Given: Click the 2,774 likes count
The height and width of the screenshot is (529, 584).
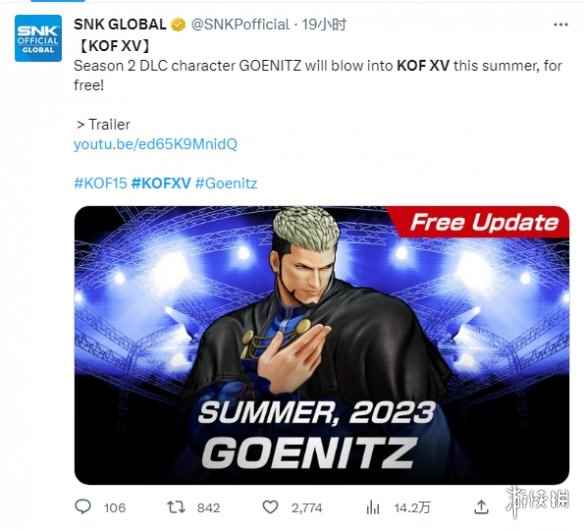Looking at the screenshot, I should pos(306,508).
